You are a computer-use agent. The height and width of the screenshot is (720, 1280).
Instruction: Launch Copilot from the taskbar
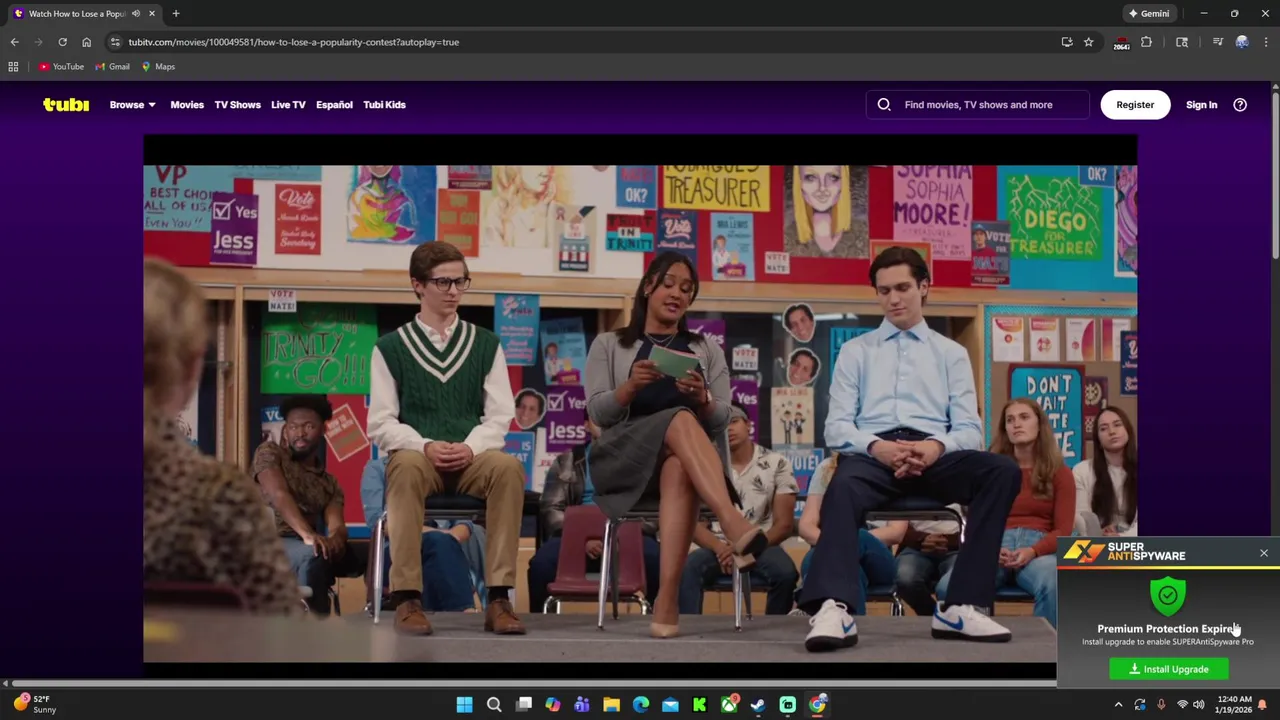pos(552,705)
